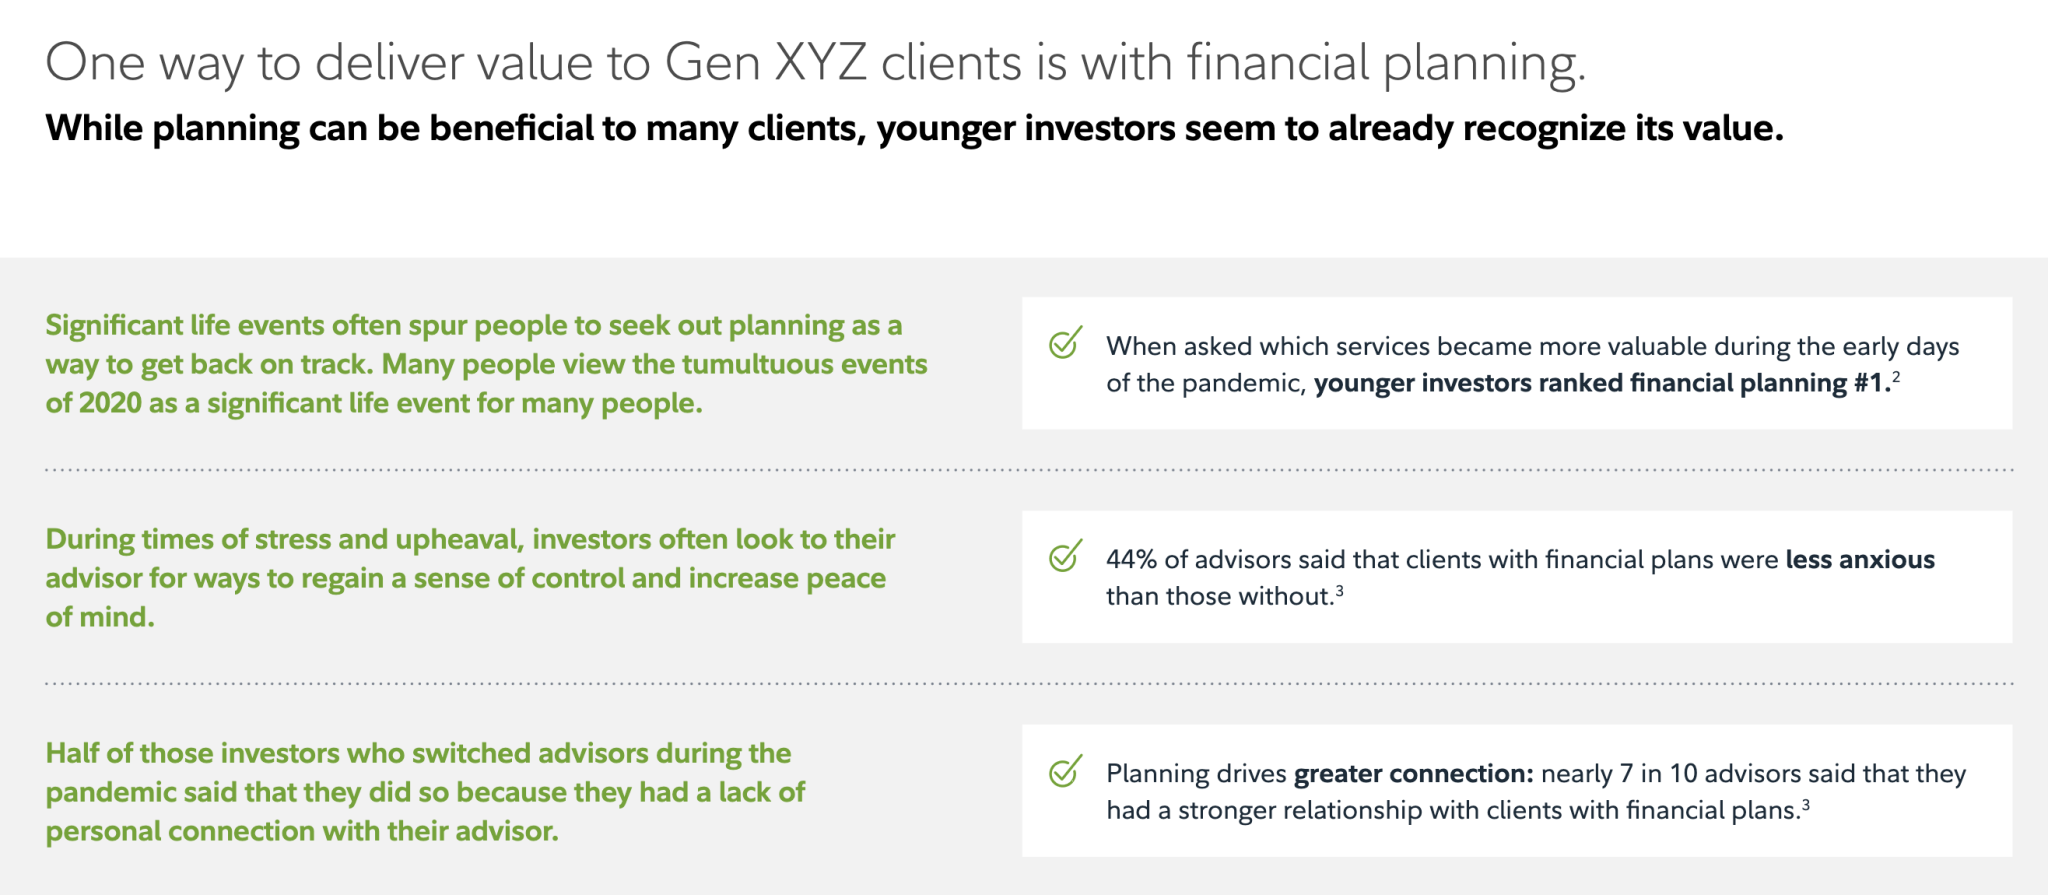Screen dimensions: 2048x895
Task: Click the "44%" statistic in the second card
Action: point(1131,560)
